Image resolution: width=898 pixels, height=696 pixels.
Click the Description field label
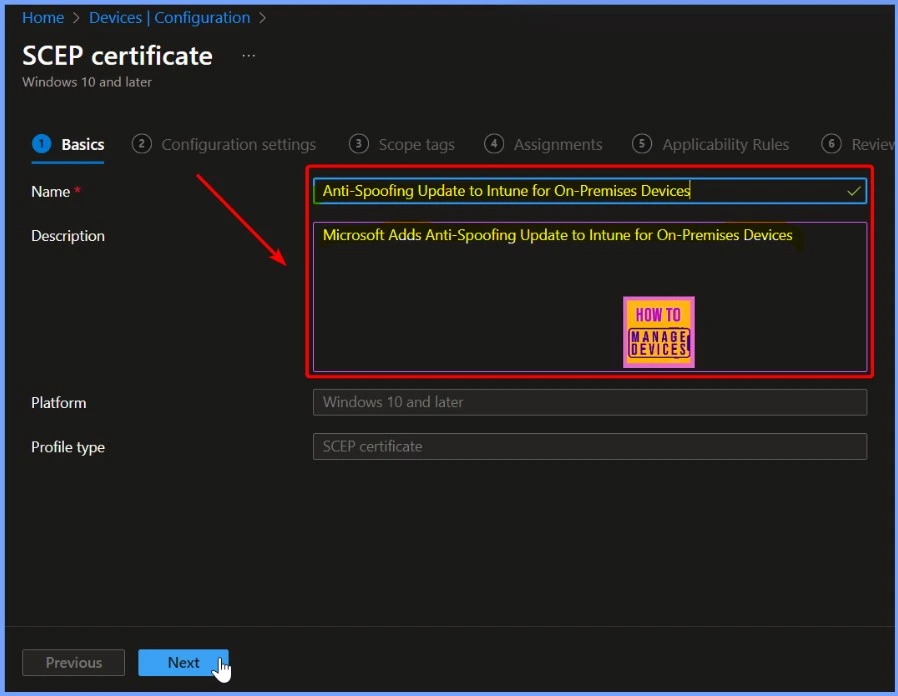click(68, 236)
